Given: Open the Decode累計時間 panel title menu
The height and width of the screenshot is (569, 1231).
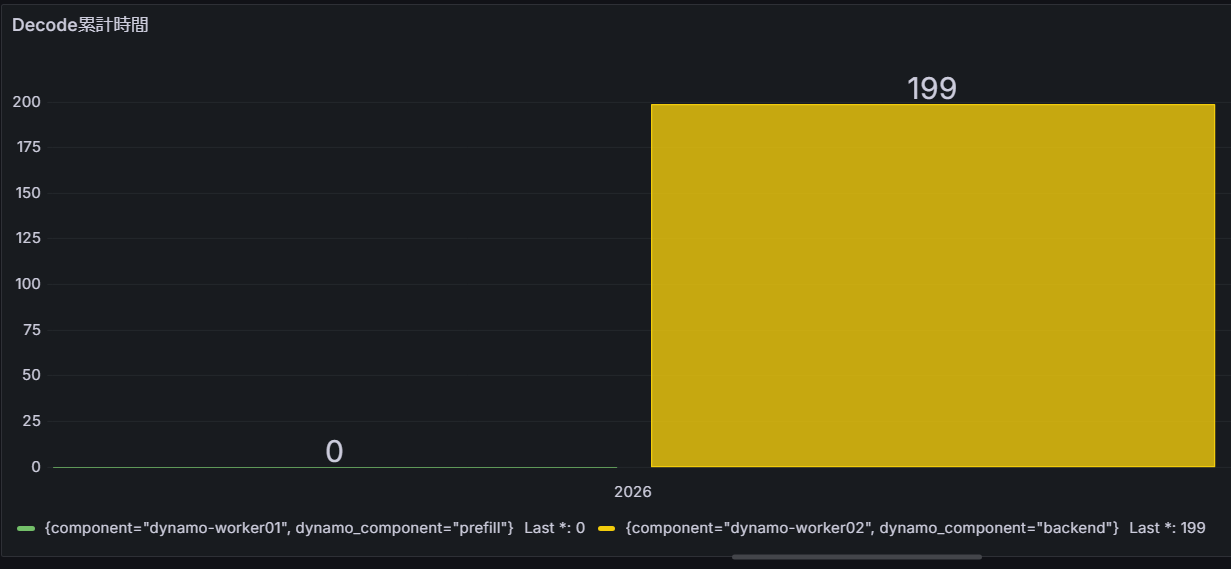Looking at the screenshot, I should [x=80, y=25].
